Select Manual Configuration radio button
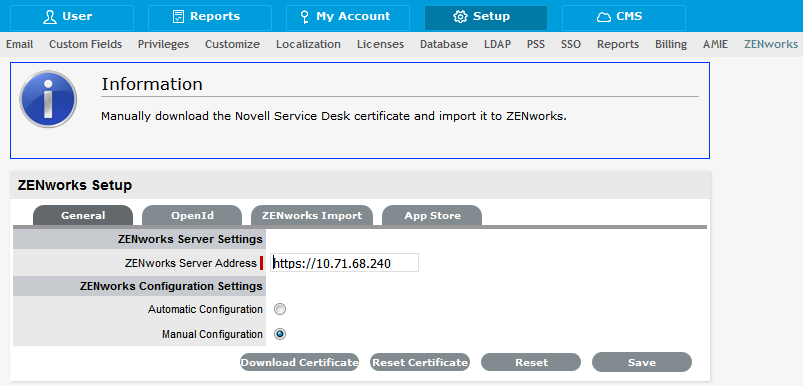 pyautogui.click(x=280, y=334)
